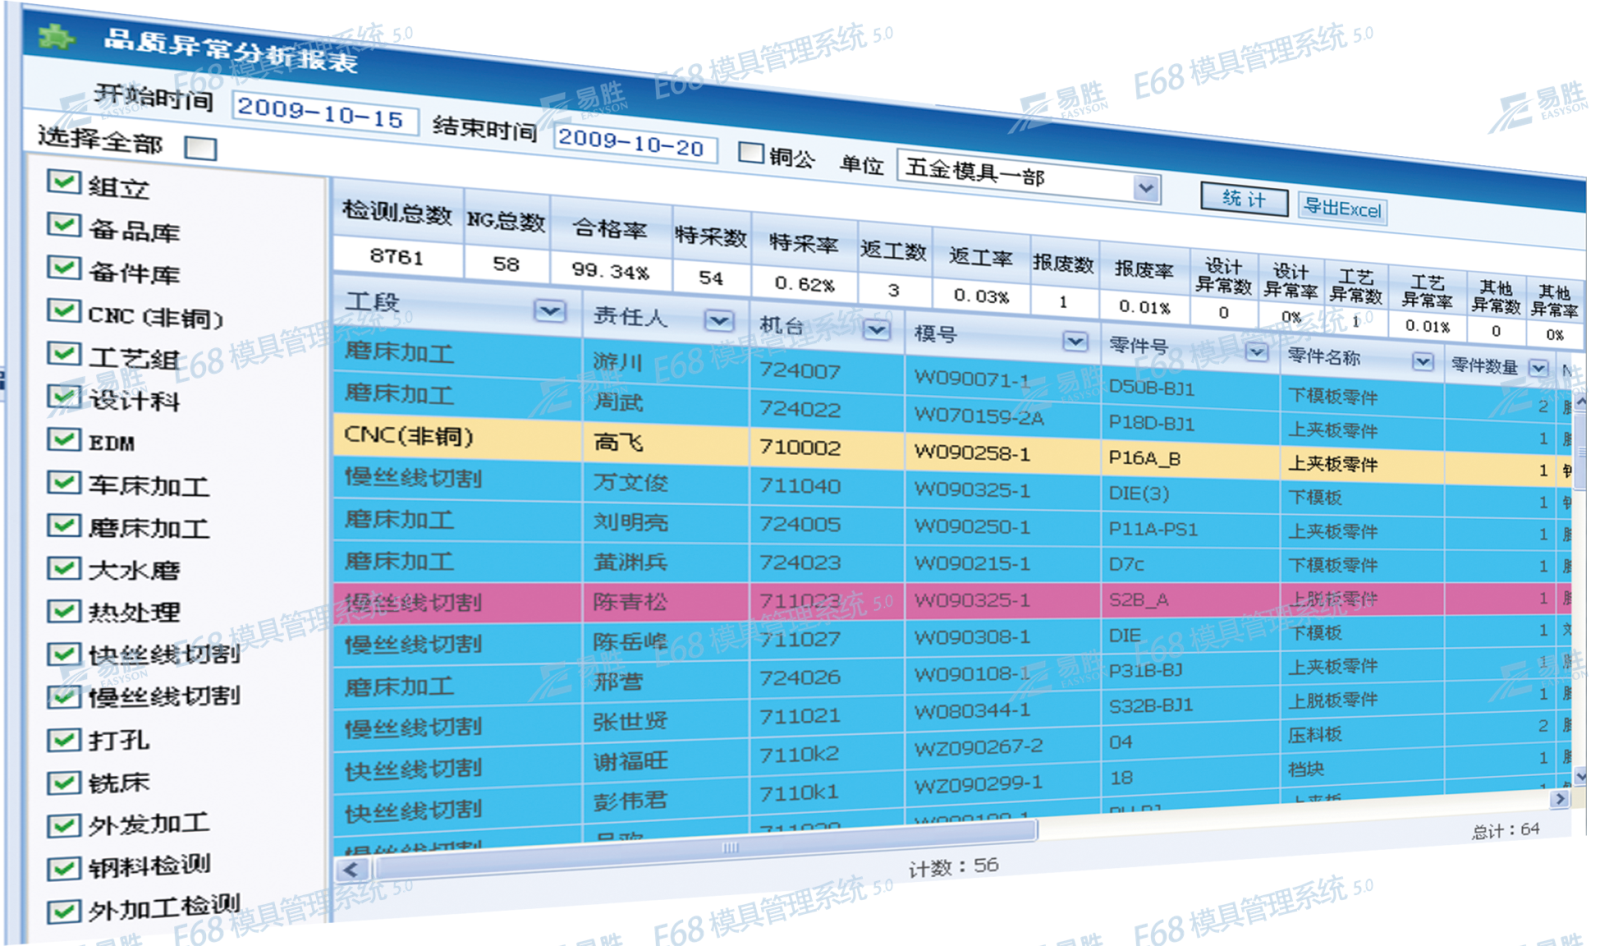Toggle the 钢料检测 checkbox
This screenshot has width=1600, height=946.
tap(64, 867)
